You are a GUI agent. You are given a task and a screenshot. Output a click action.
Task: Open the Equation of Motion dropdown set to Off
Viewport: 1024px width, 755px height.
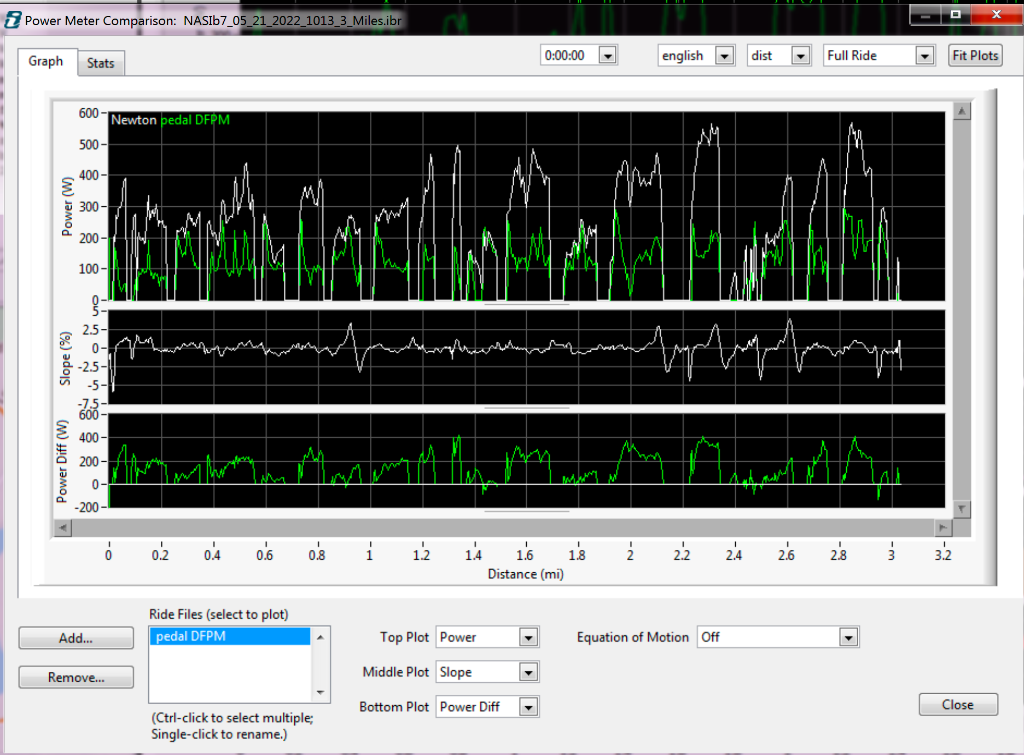[848, 636]
